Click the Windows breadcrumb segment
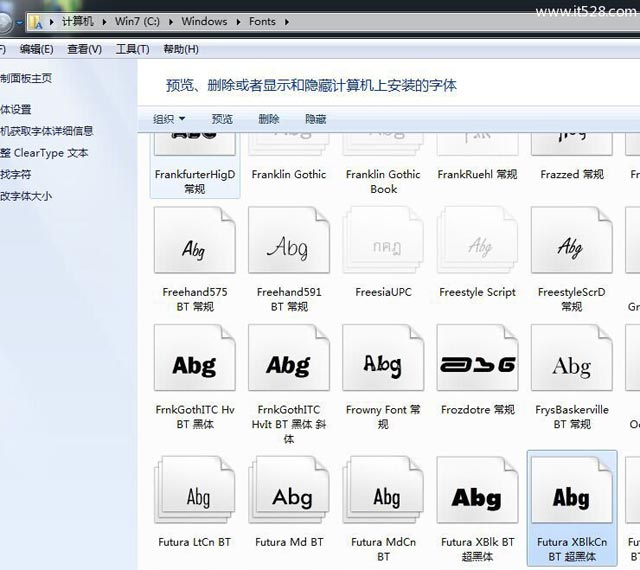This screenshot has width=640, height=570. coord(204,22)
